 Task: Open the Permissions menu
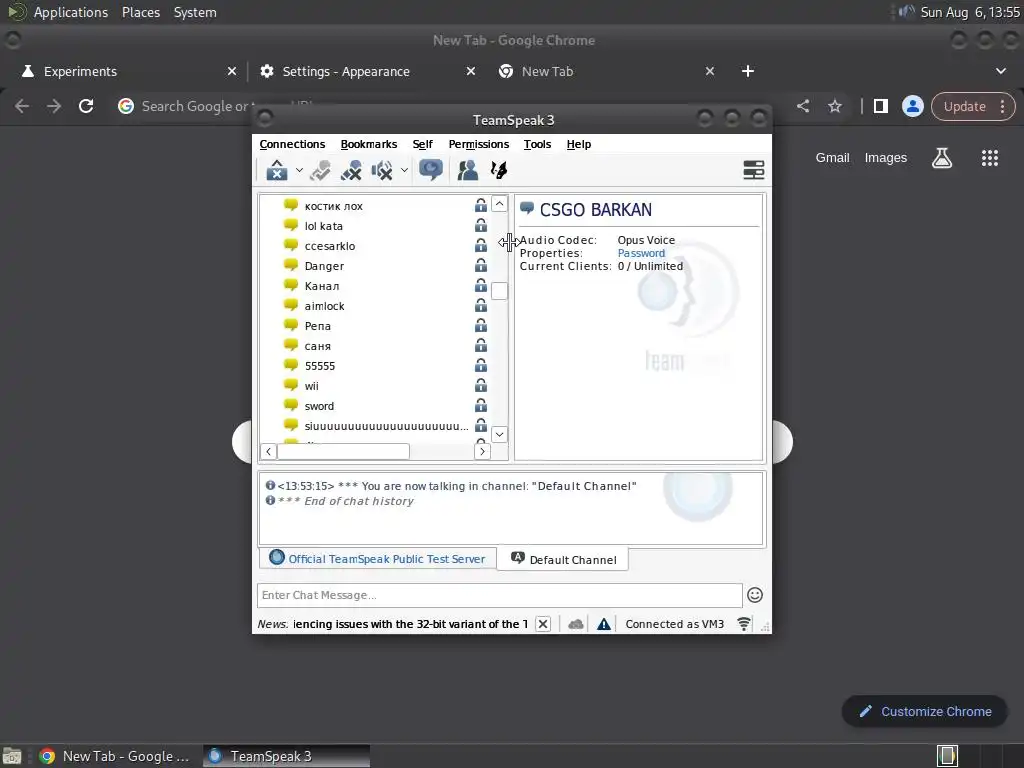[x=479, y=144]
